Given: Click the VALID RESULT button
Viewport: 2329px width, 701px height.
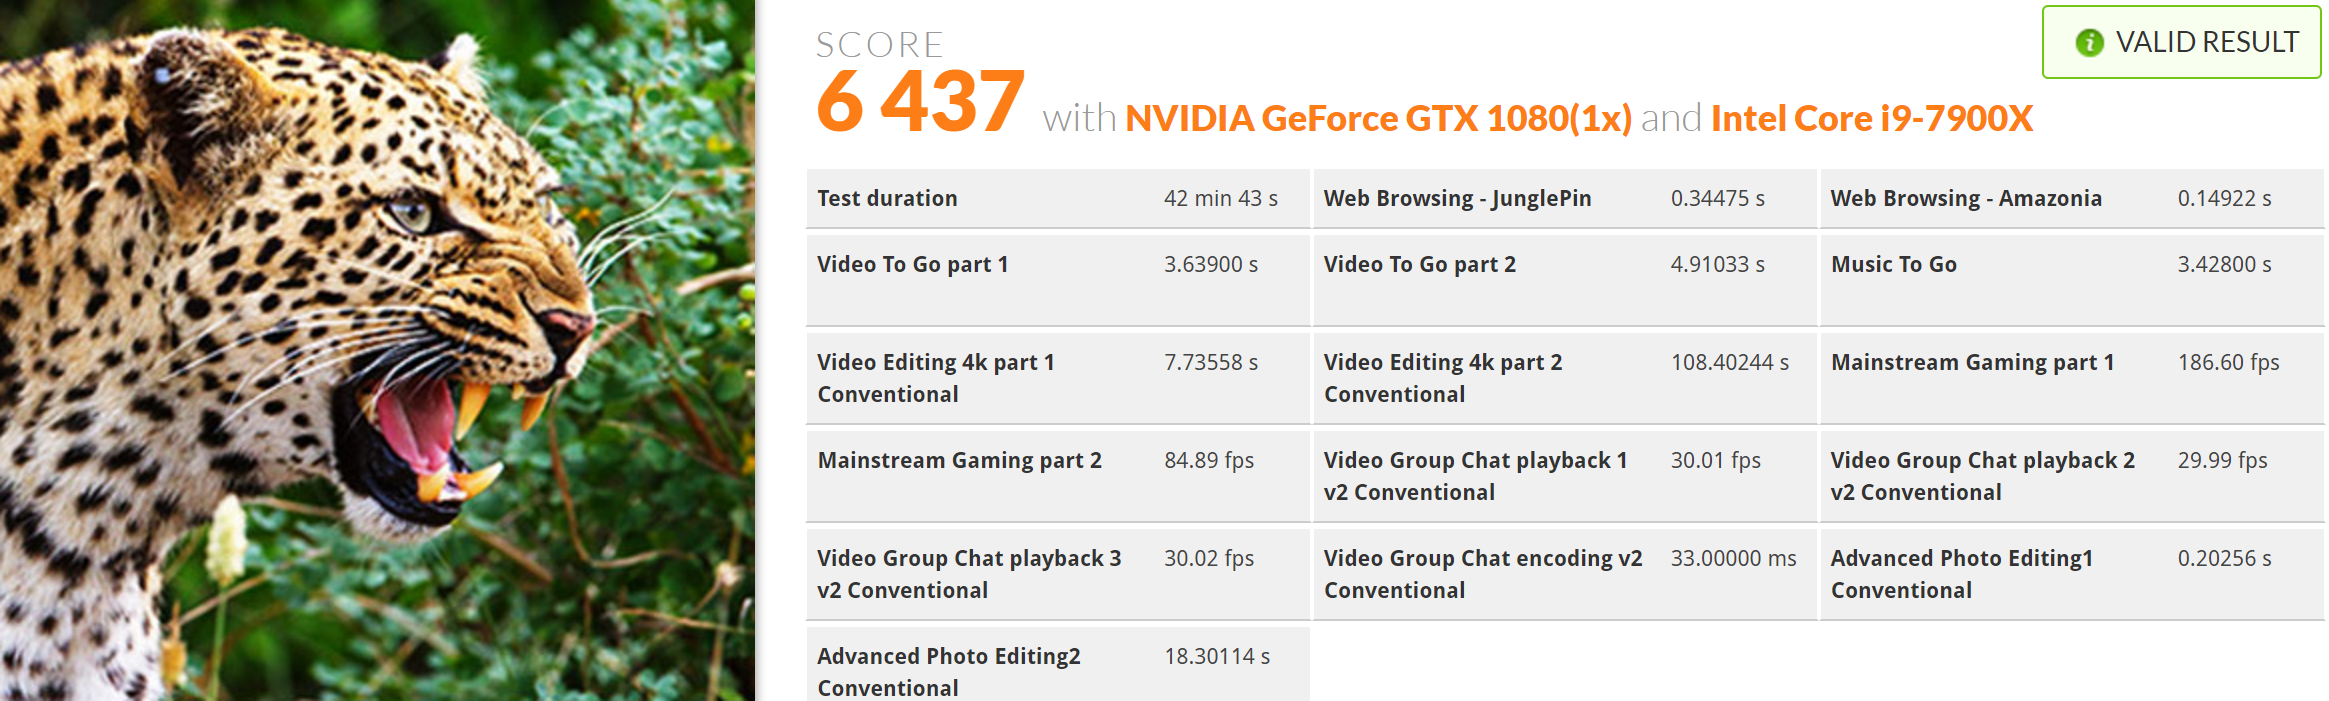Looking at the screenshot, I should click(2181, 42).
